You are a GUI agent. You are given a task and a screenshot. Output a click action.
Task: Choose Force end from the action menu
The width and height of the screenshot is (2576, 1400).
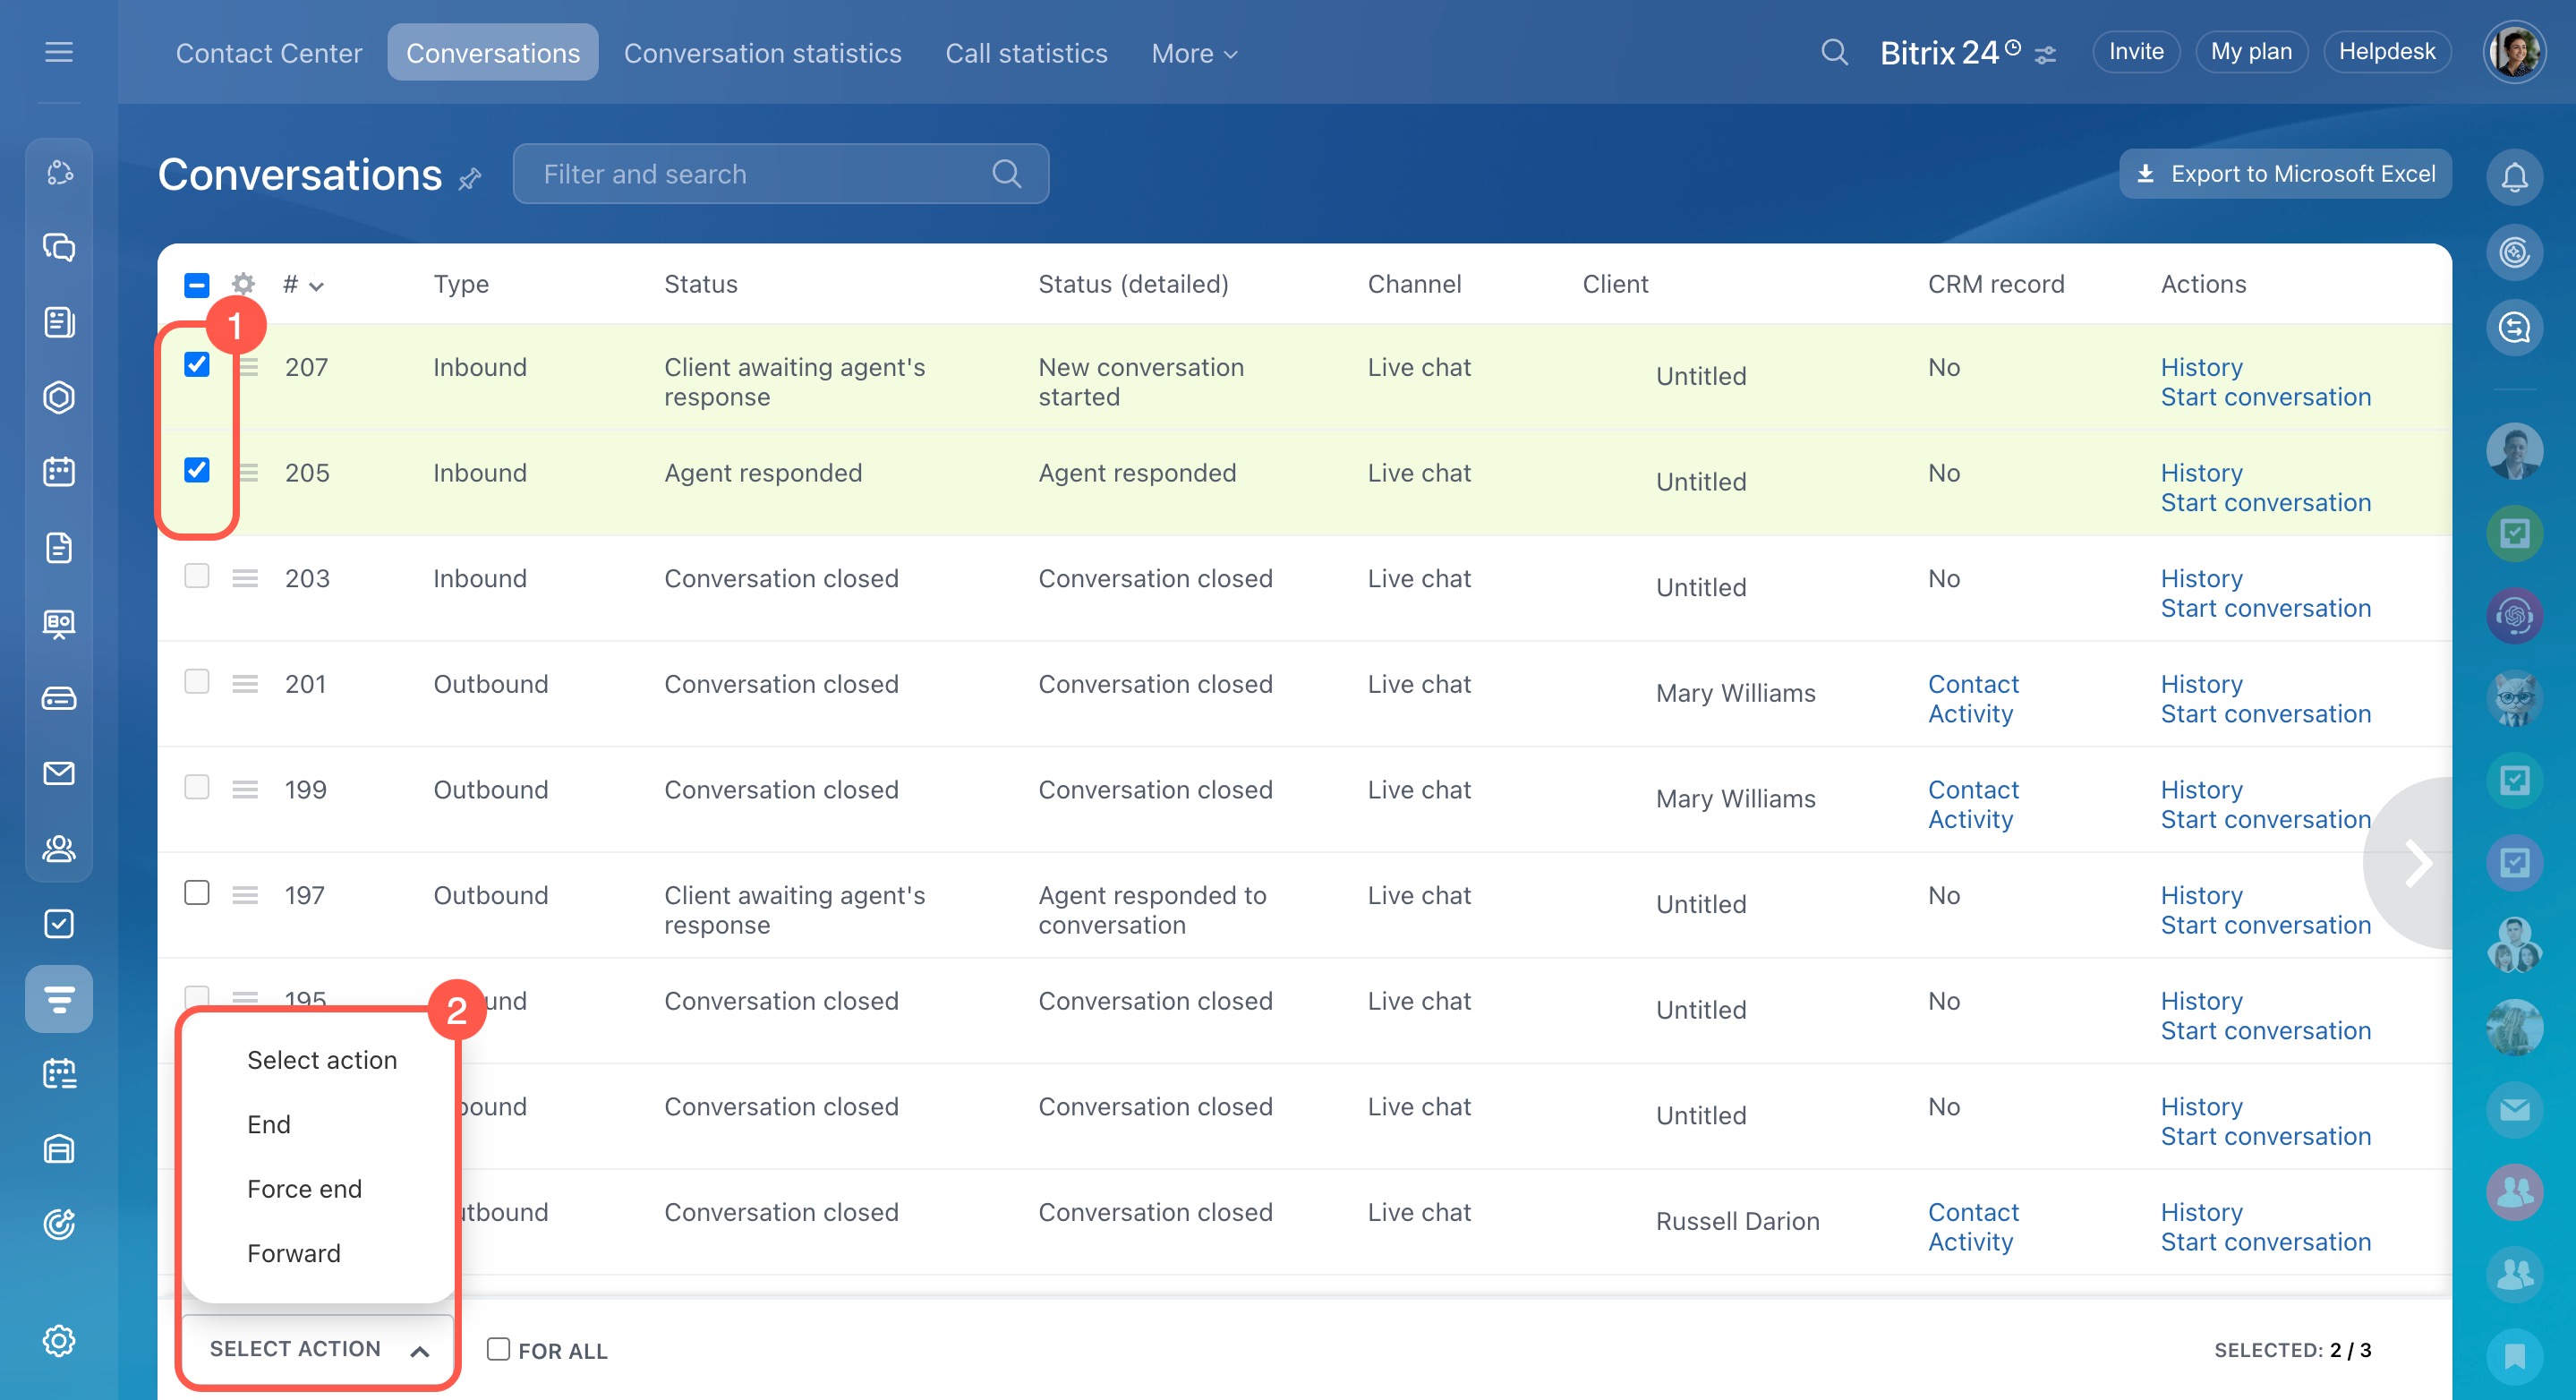pos(304,1188)
